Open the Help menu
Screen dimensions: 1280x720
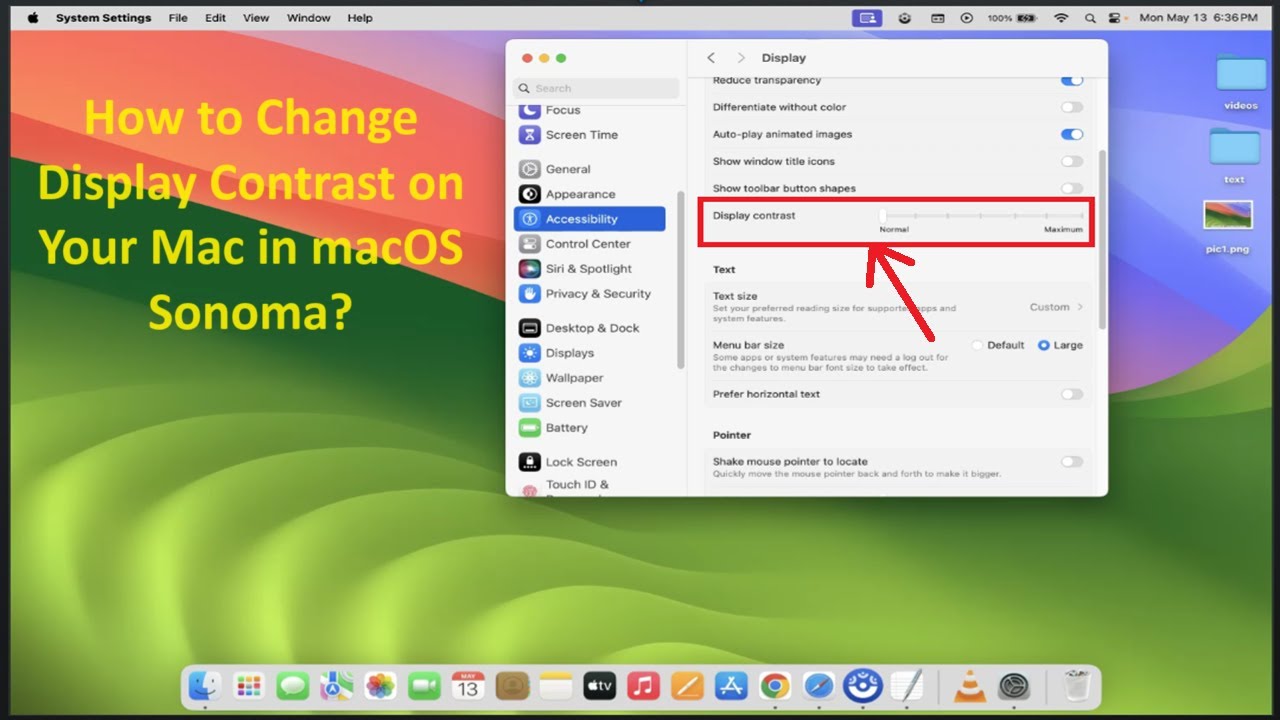(x=360, y=18)
